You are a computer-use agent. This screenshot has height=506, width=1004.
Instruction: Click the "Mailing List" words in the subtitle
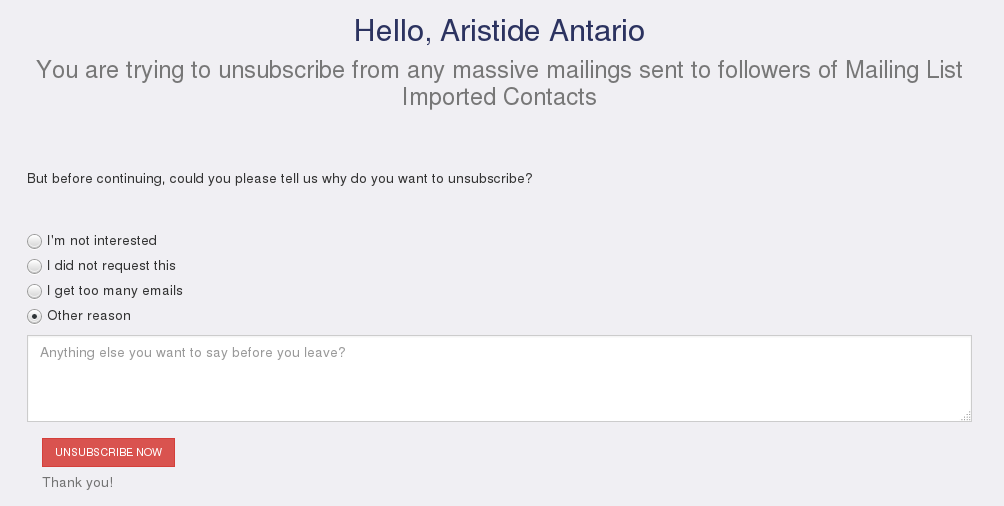(903, 70)
